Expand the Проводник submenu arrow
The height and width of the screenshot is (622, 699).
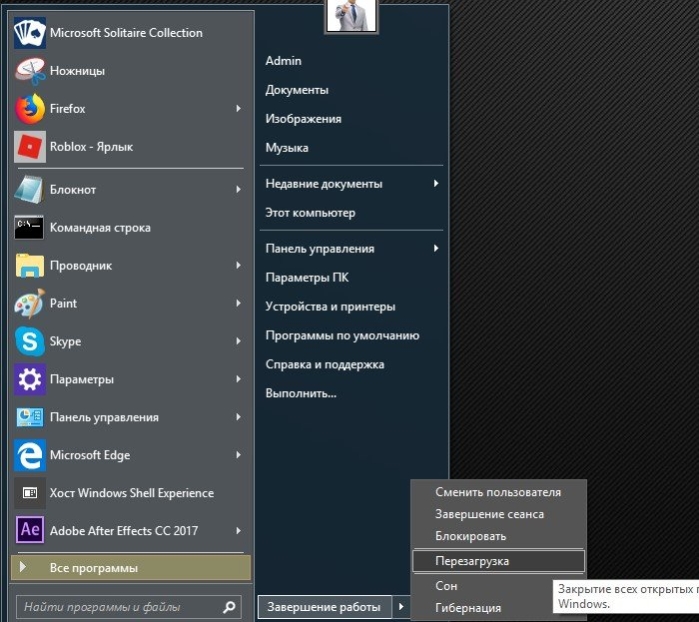[x=238, y=265]
